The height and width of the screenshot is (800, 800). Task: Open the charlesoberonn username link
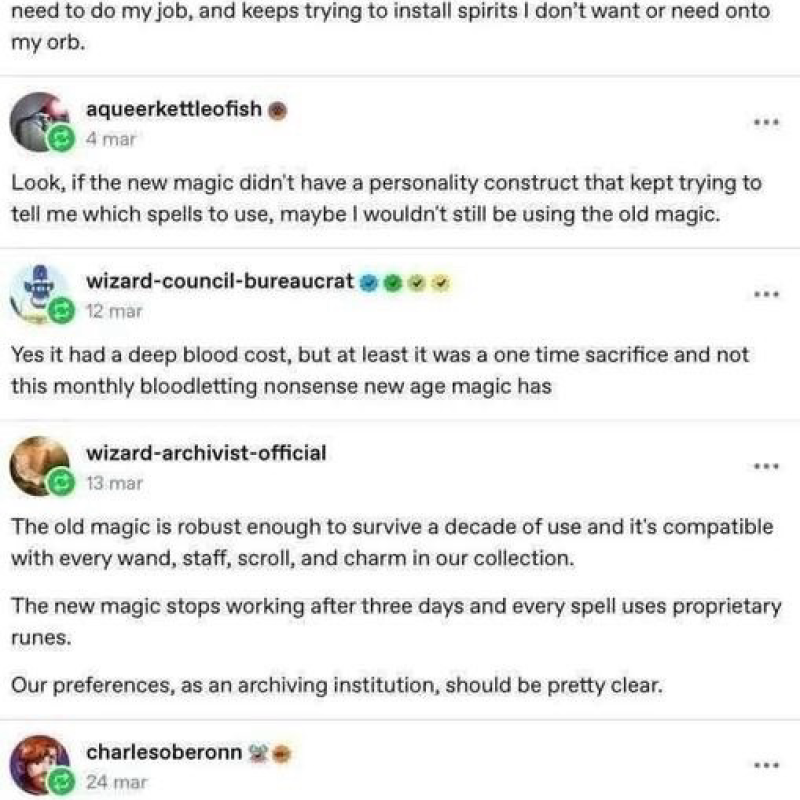click(x=165, y=751)
